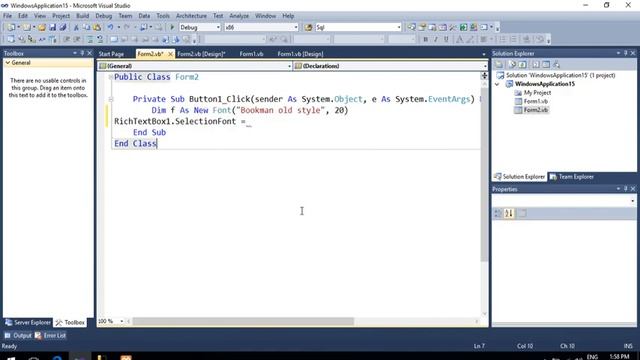Collapse the General group in Toolbox
The width and height of the screenshot is (640, 360).
point(8,62)
